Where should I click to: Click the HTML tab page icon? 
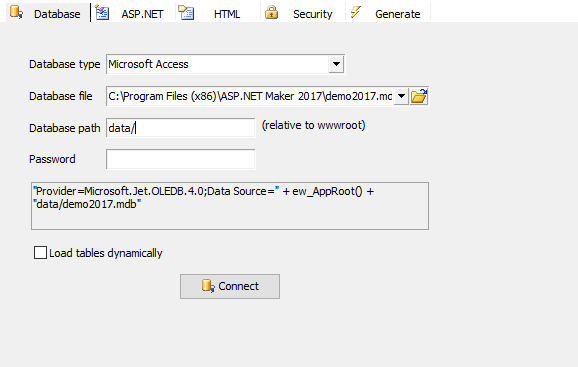187,12
